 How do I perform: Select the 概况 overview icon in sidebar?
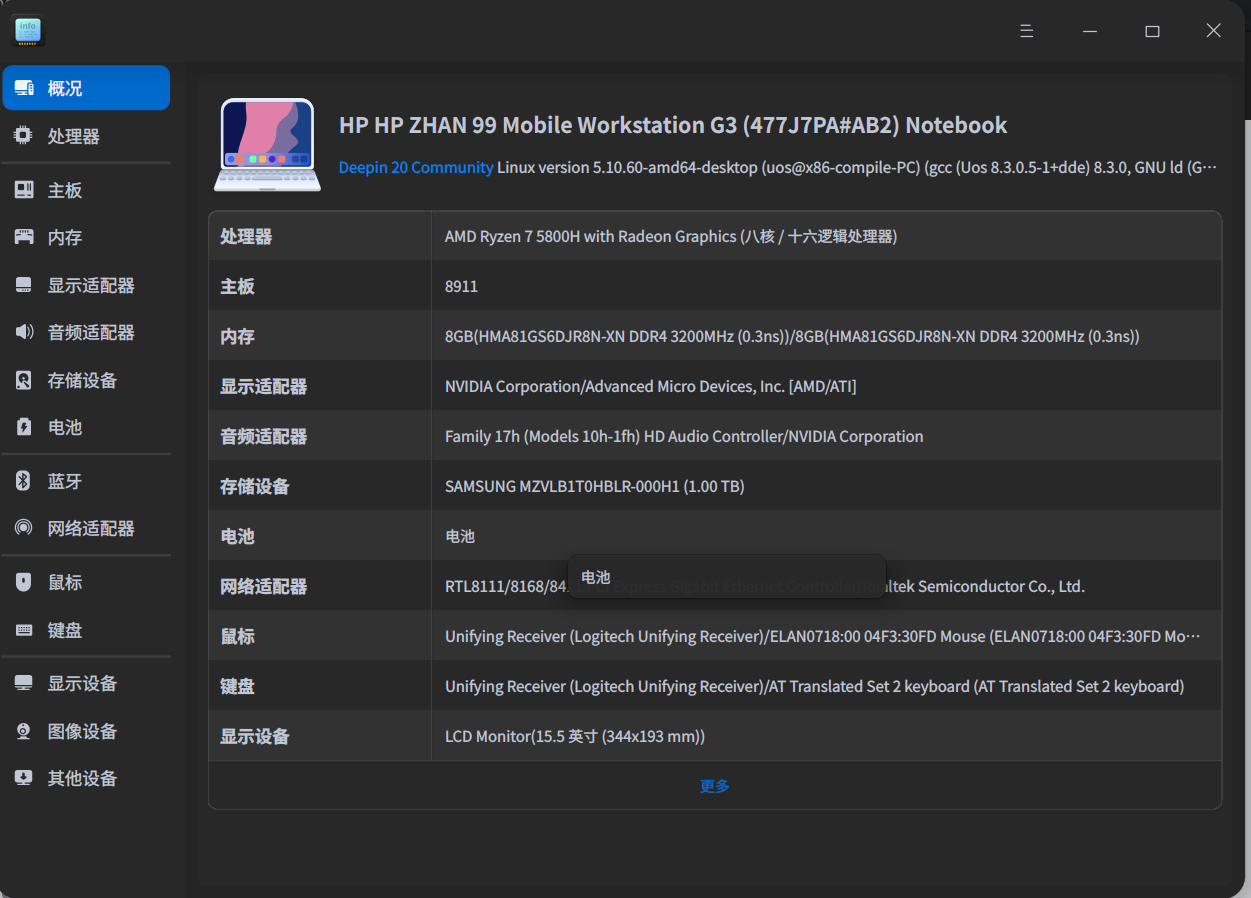coord(24,88)
